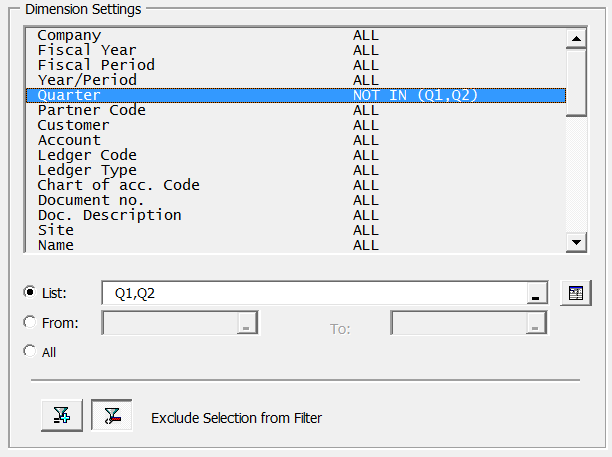
Task: Click the List input field containing Q1,Q2
Action: click(x=313, y=293)
